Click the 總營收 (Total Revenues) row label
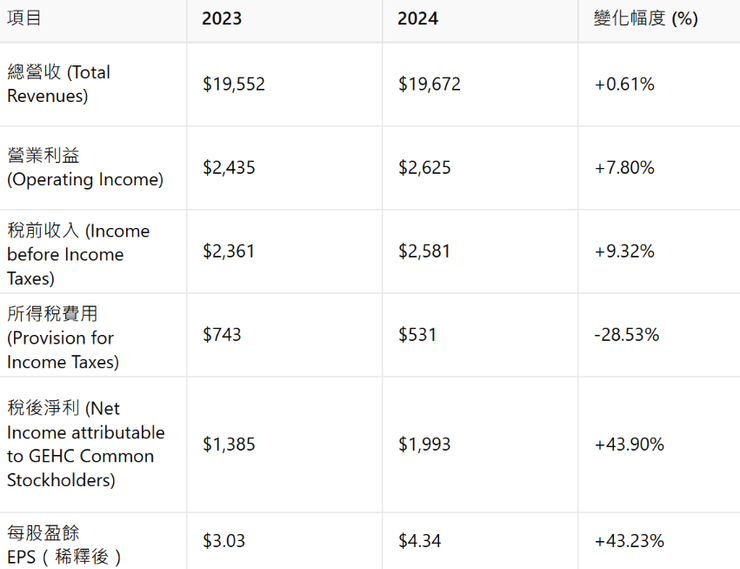The width and height of the screenshot is (740, 569). [59, 84]
